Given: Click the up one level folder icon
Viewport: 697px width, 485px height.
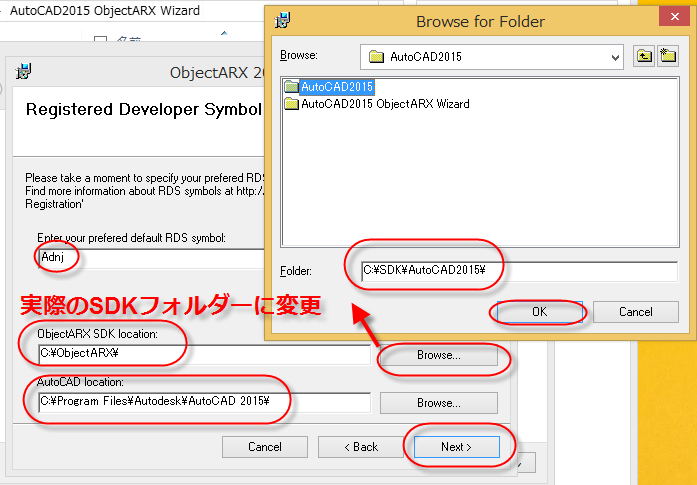Looking at the screenshot, I should tap(644, 56).
